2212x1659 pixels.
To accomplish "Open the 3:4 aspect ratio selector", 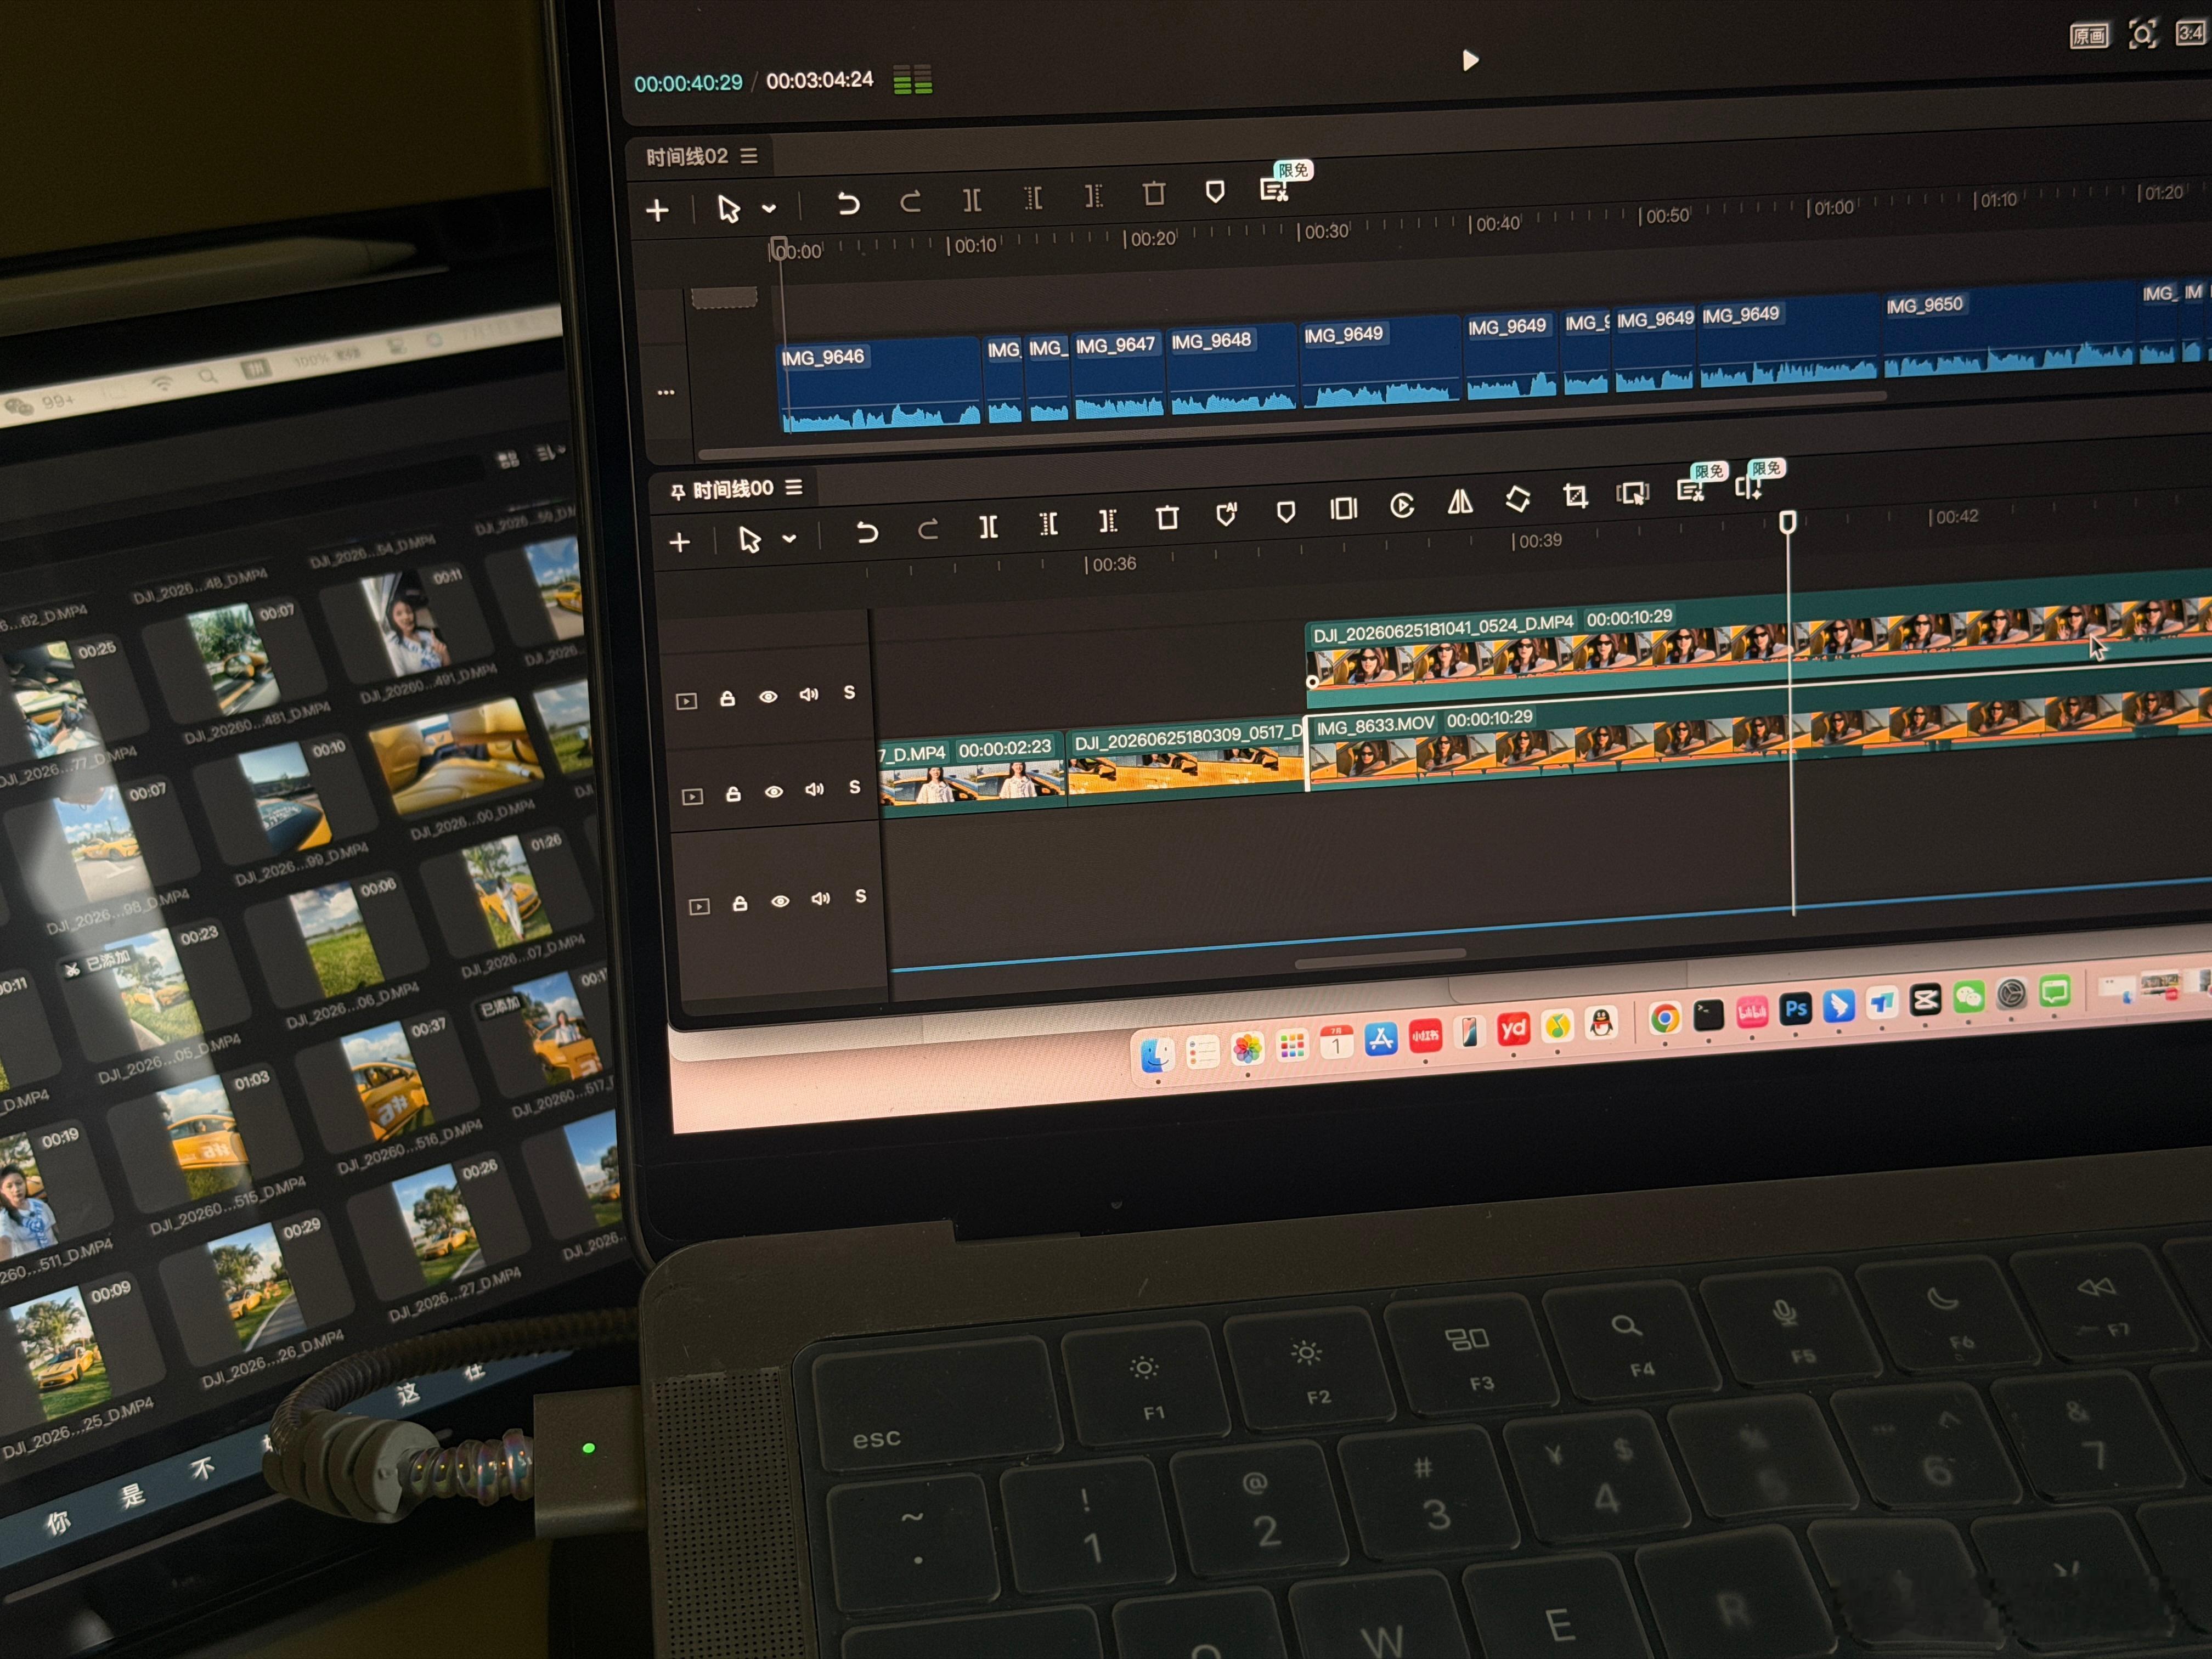I will click(2190, 33).
